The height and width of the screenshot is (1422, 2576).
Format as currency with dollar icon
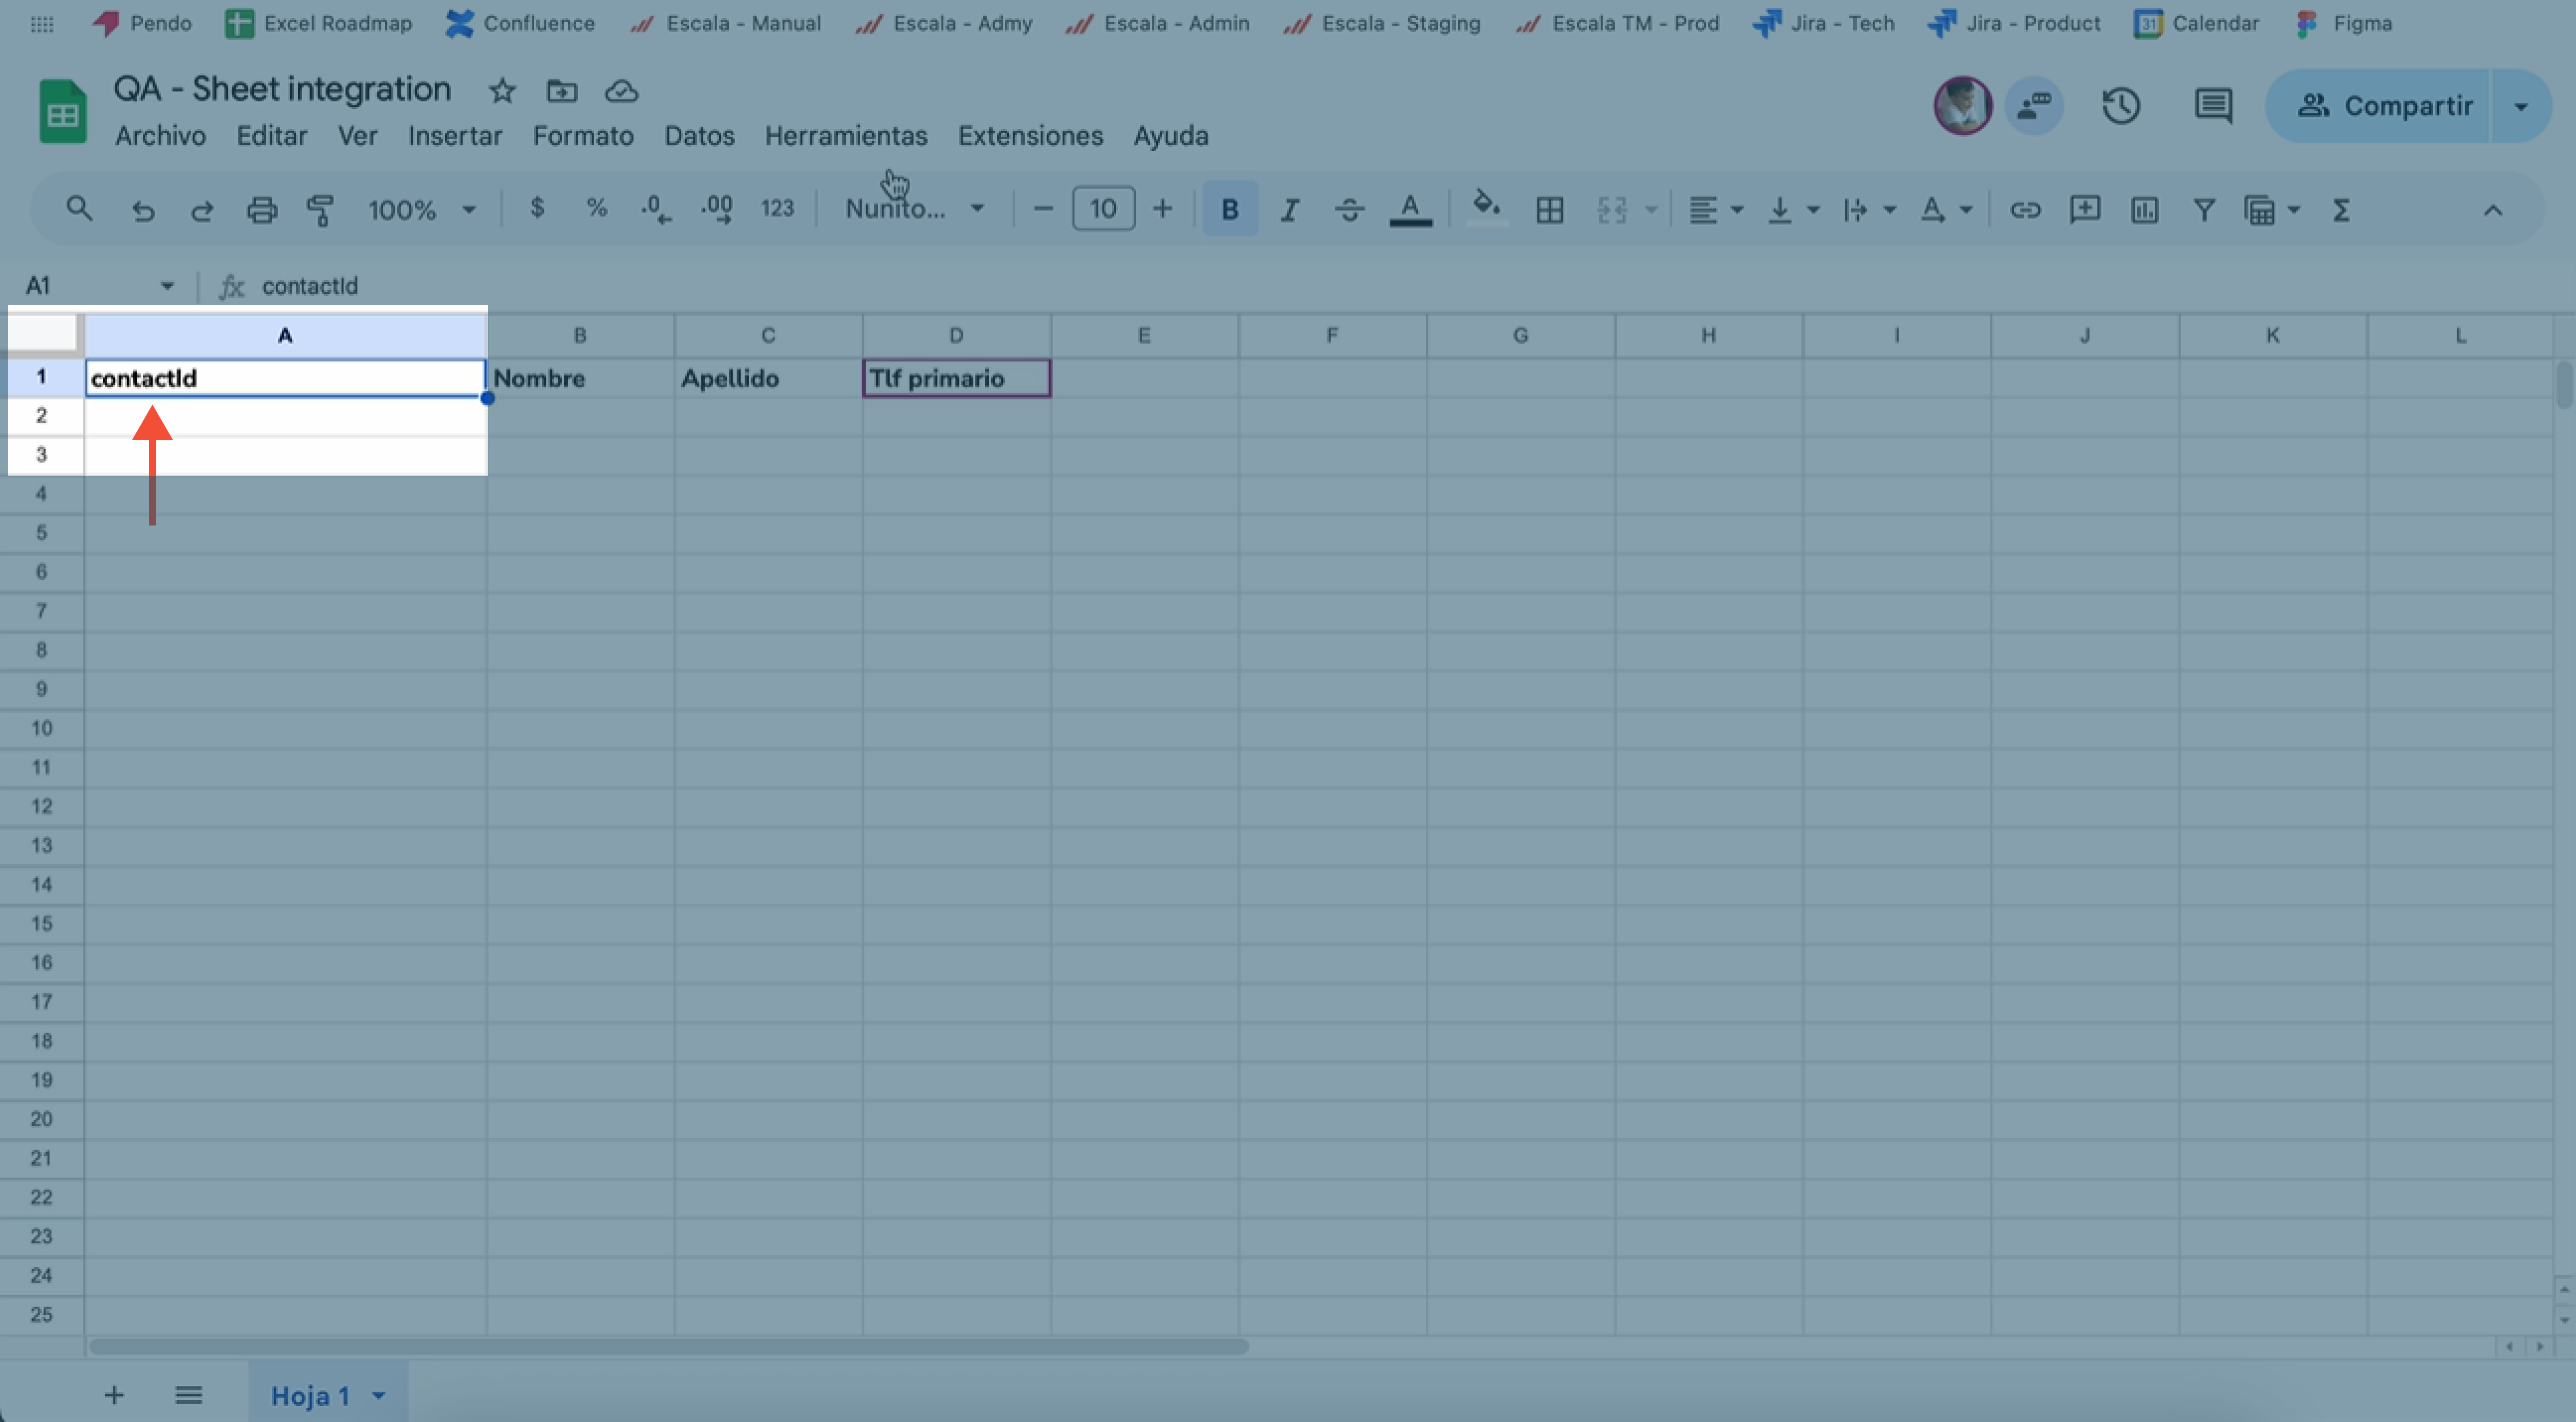point(537,208)
